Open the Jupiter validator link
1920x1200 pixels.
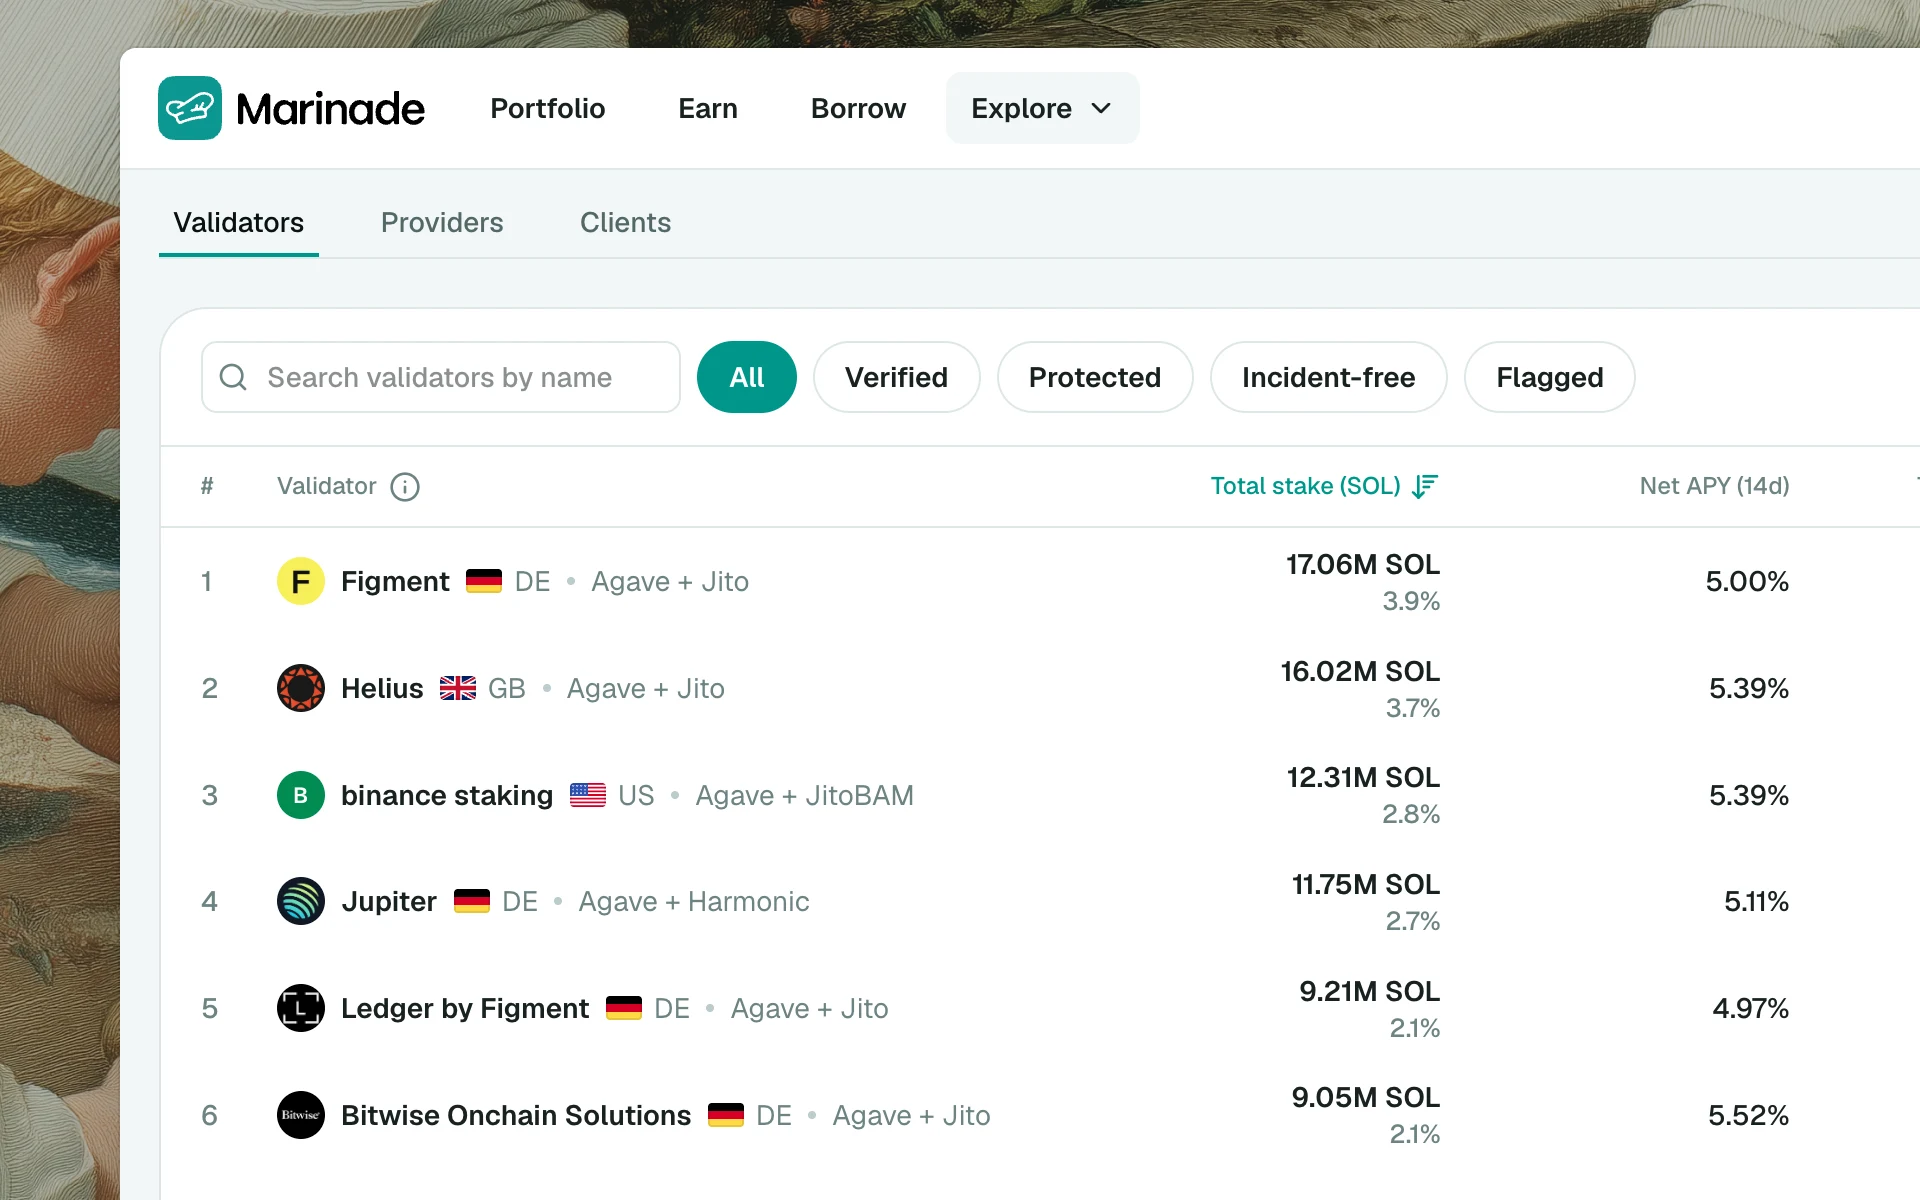[389, 901]
